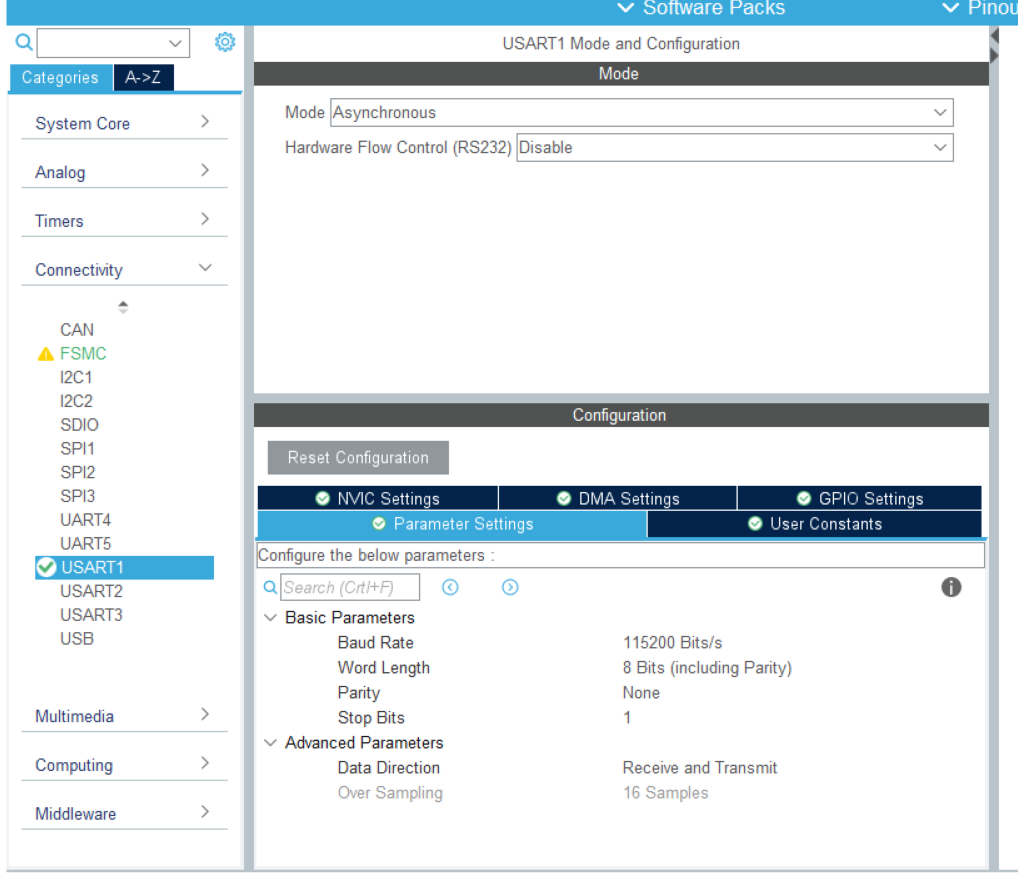Click the Parity None value
1018x884 pixels.
pyautogui.click(x=641, y=693)
